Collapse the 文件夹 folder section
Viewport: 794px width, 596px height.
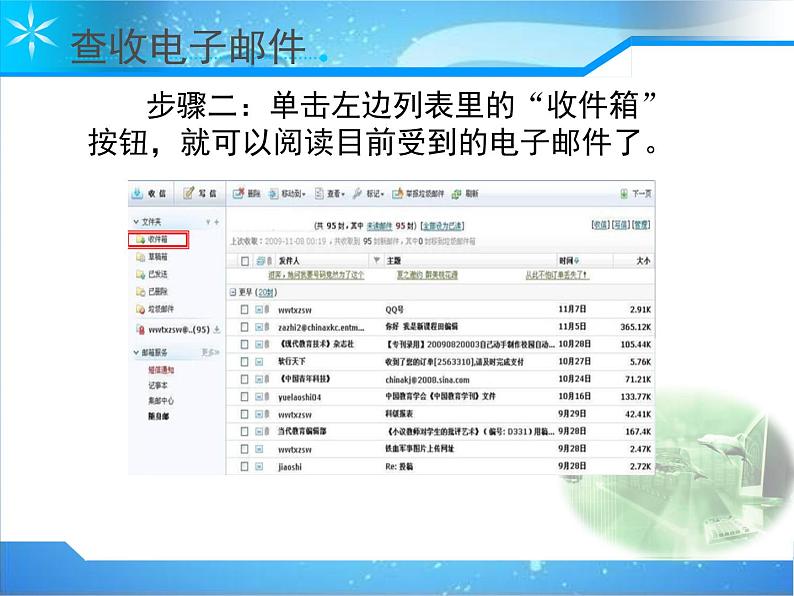[136, 222]
